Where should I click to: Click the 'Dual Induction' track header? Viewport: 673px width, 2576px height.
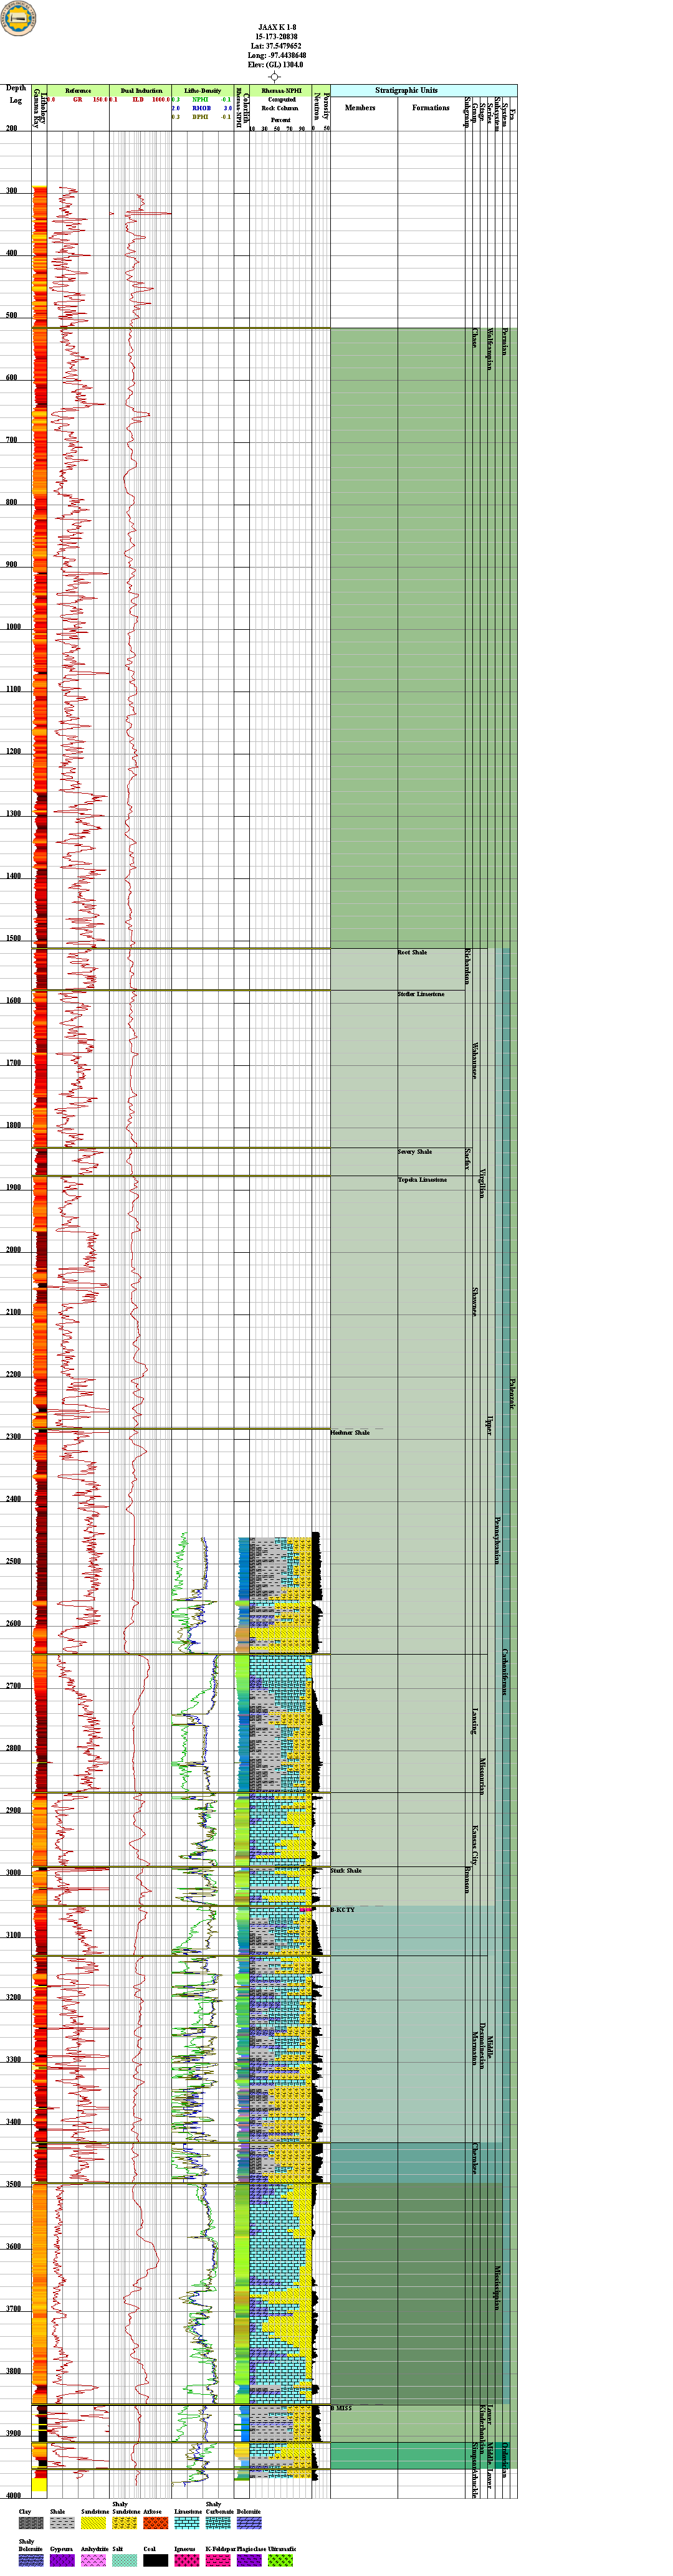click(x=141, y=90)
